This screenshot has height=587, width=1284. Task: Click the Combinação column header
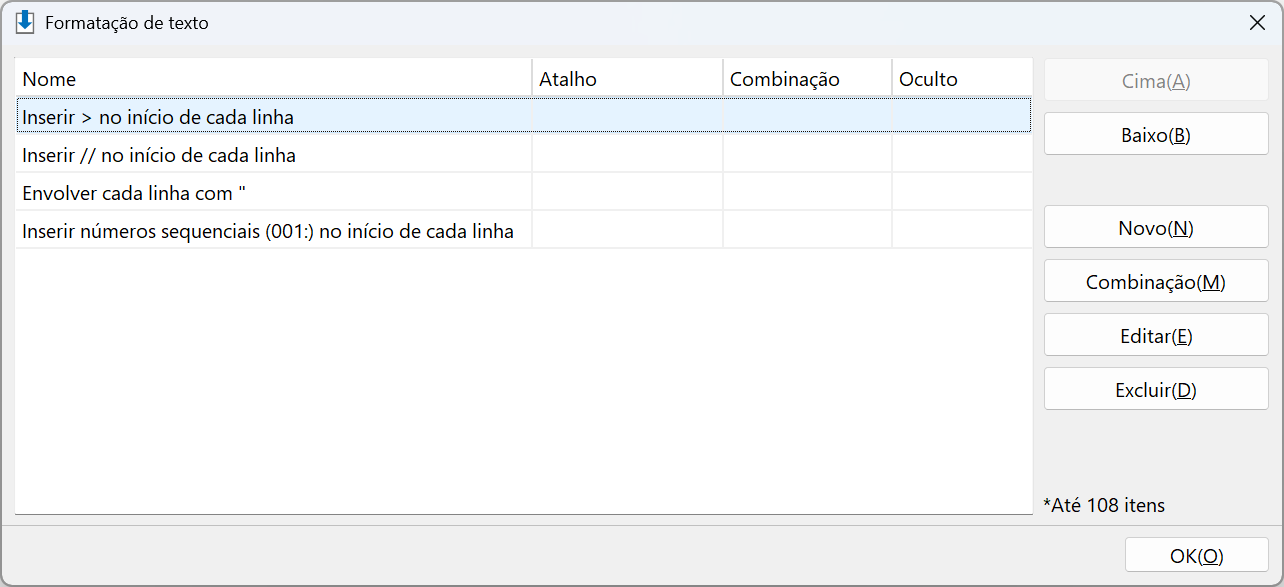tap(807, 79)
